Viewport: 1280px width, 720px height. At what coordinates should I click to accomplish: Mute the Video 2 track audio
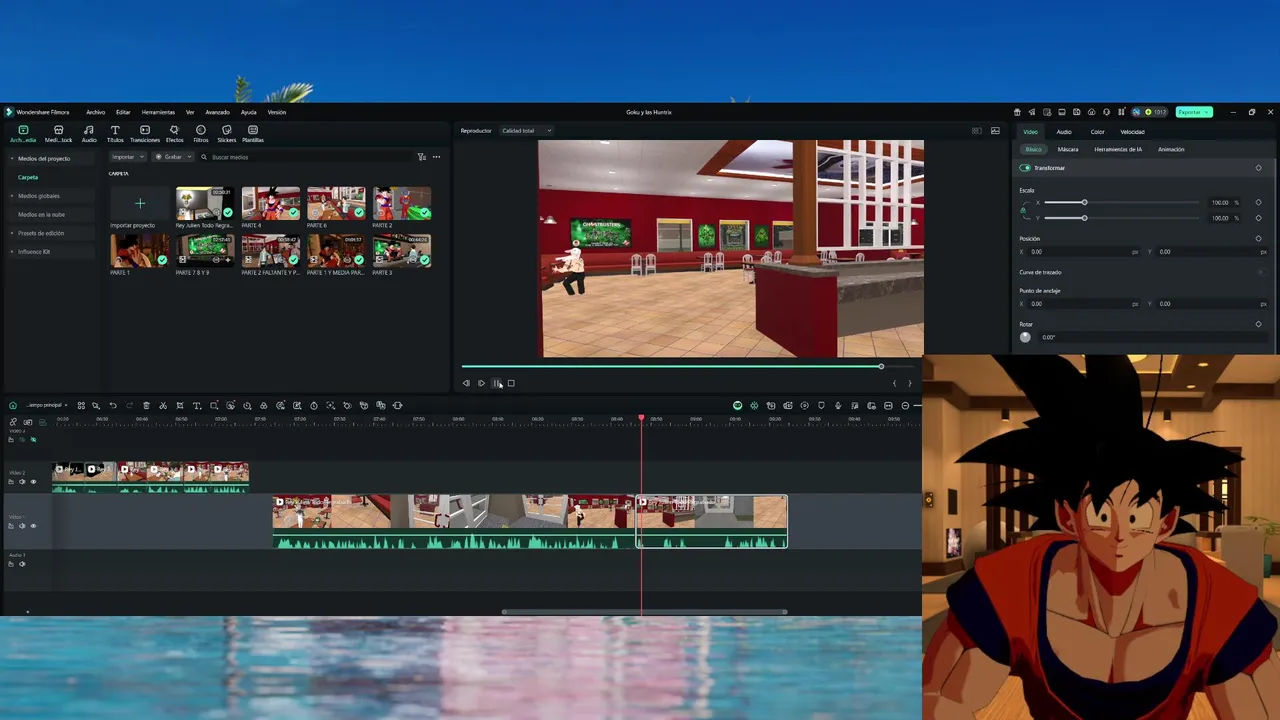[x=22, y=482]
